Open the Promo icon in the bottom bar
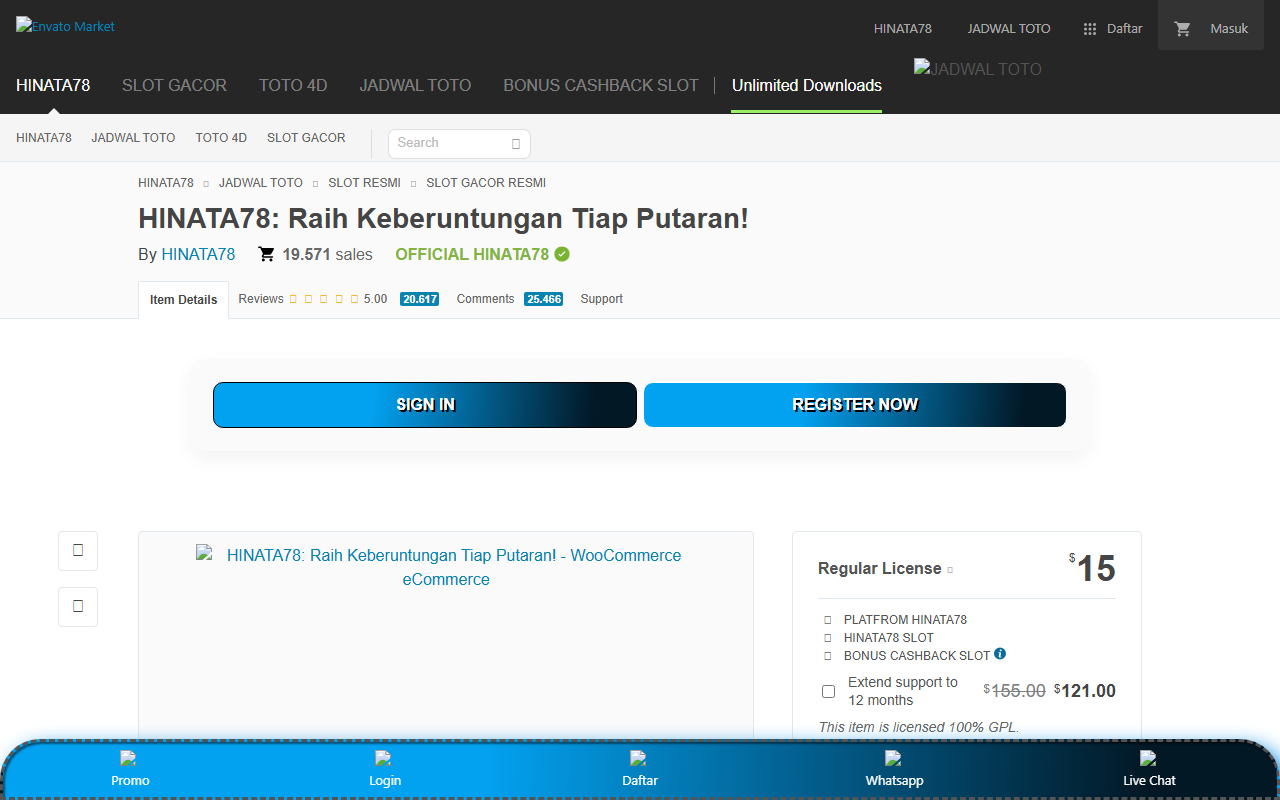Screen dimensions: 1280x800 click(127, 758)
